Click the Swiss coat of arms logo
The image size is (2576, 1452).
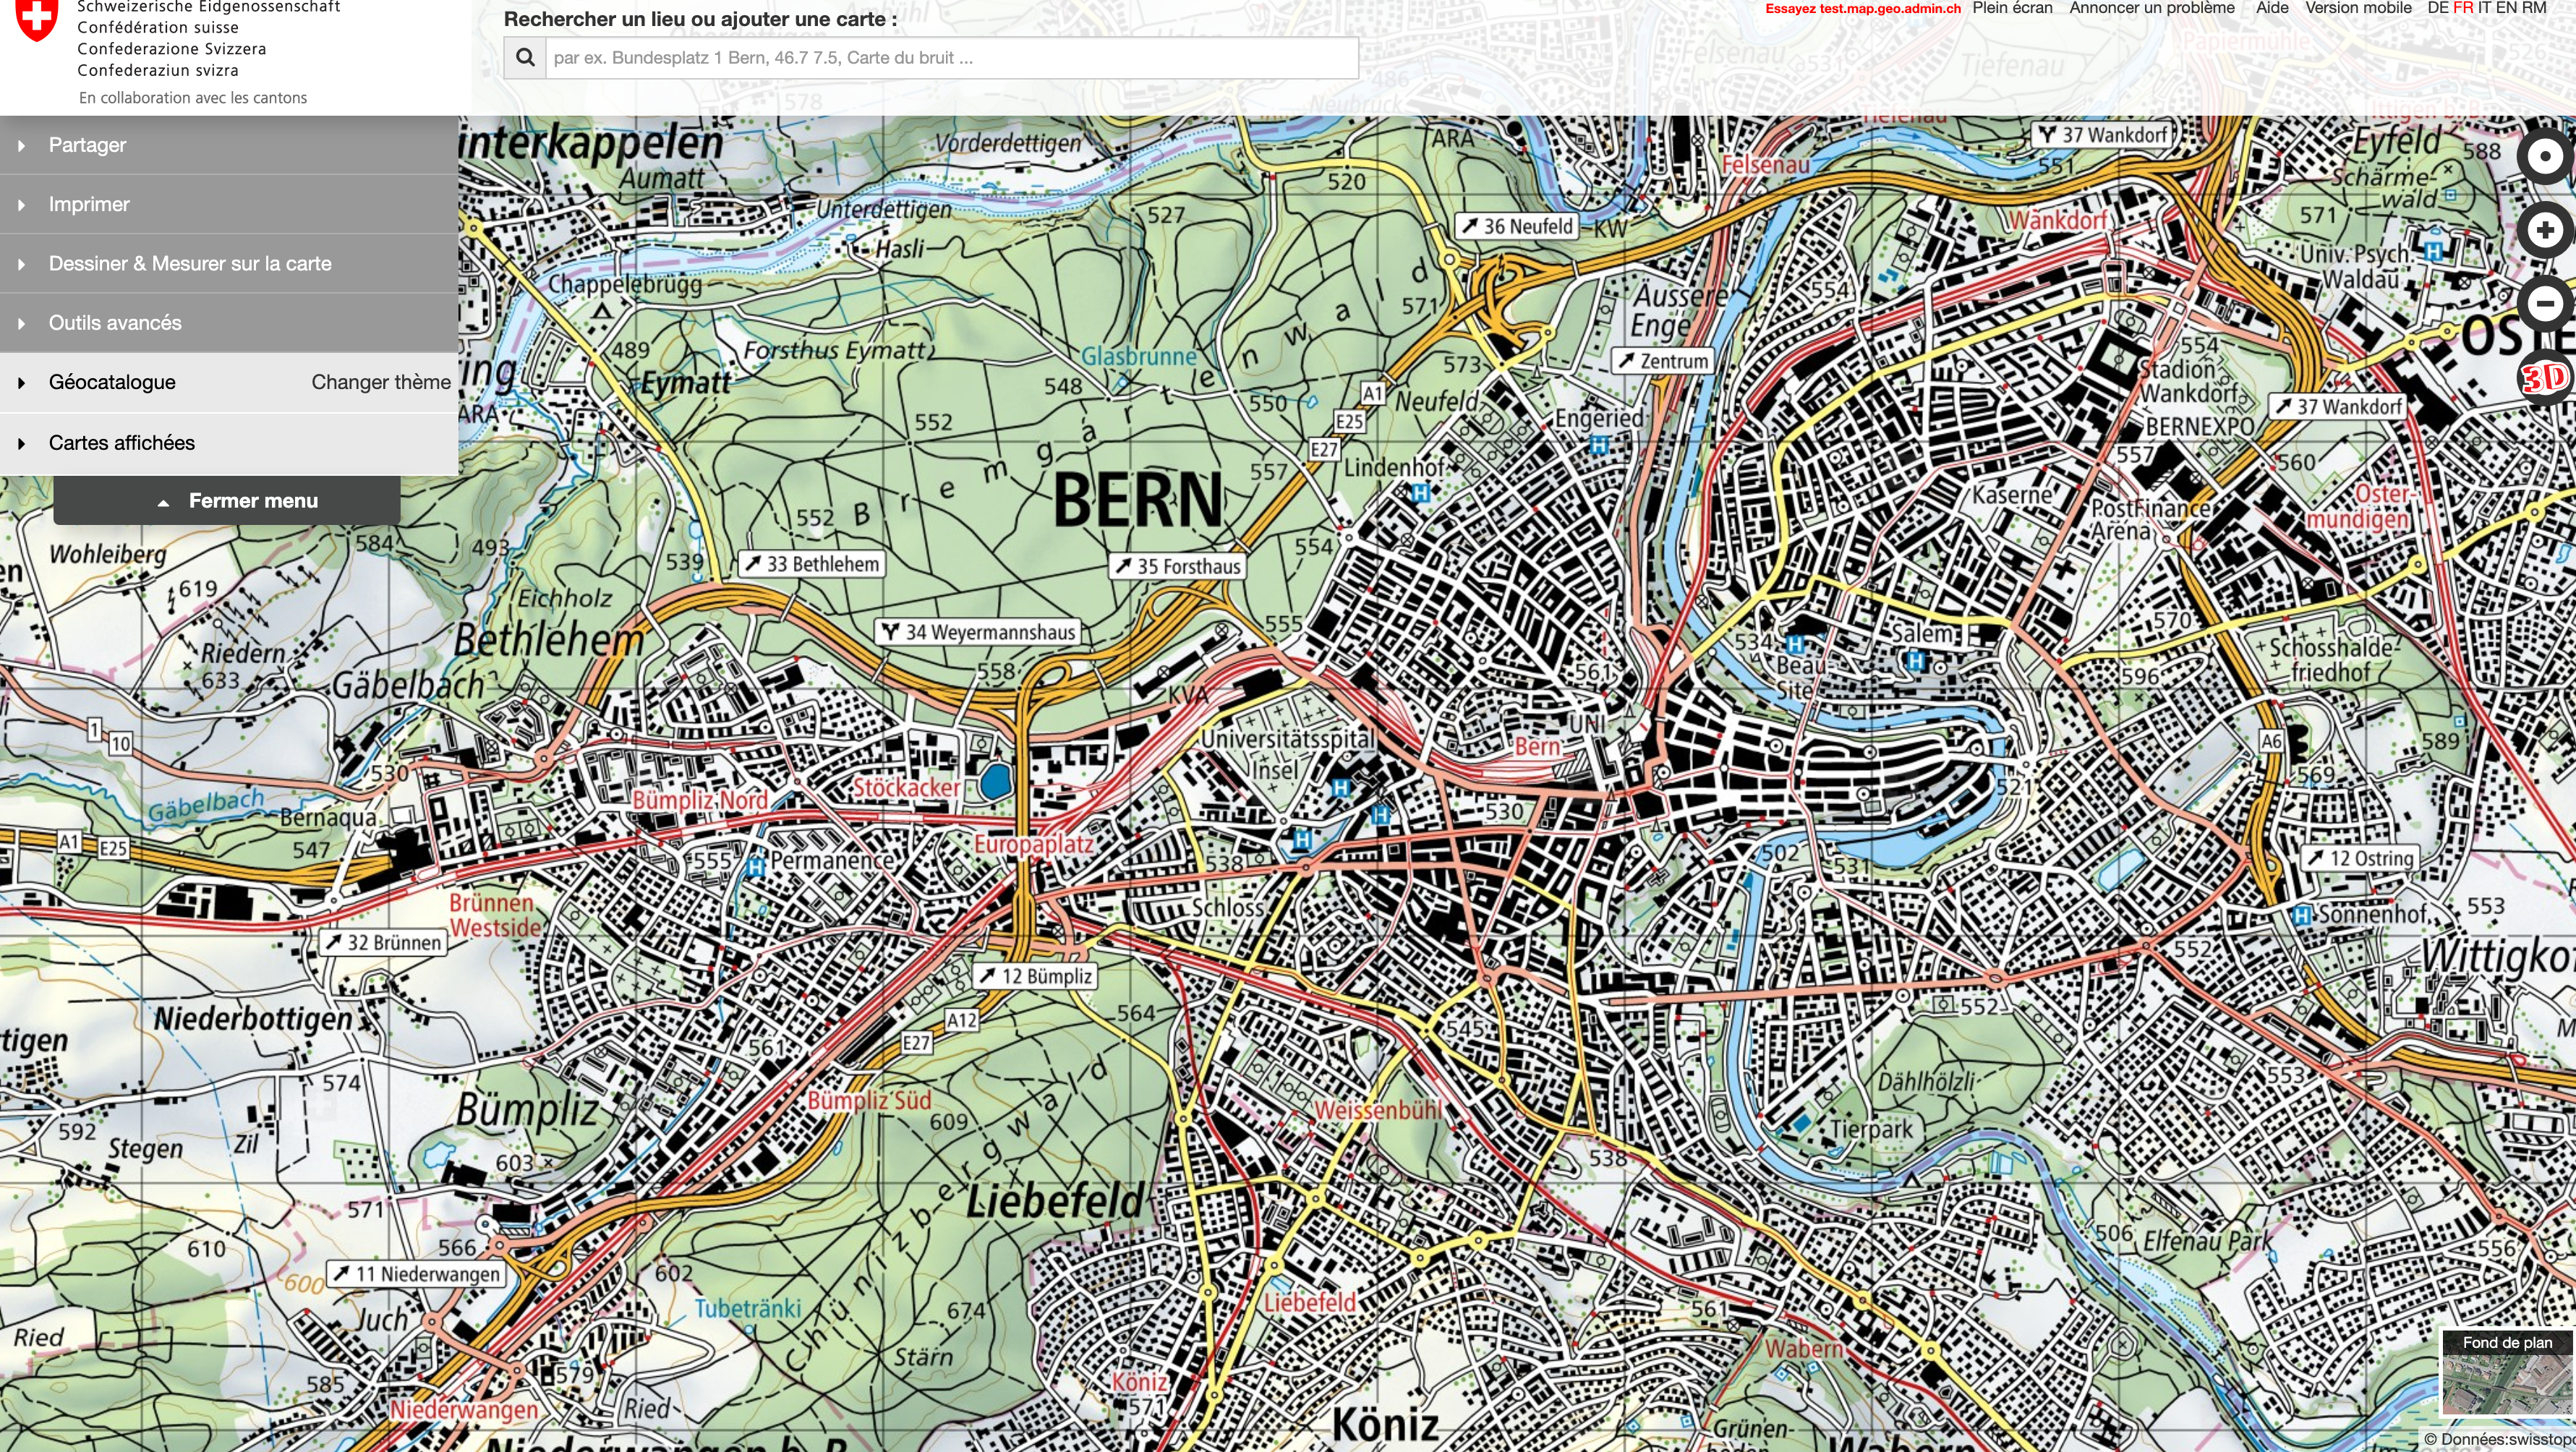pyautogui.click(x=37, y=18)
